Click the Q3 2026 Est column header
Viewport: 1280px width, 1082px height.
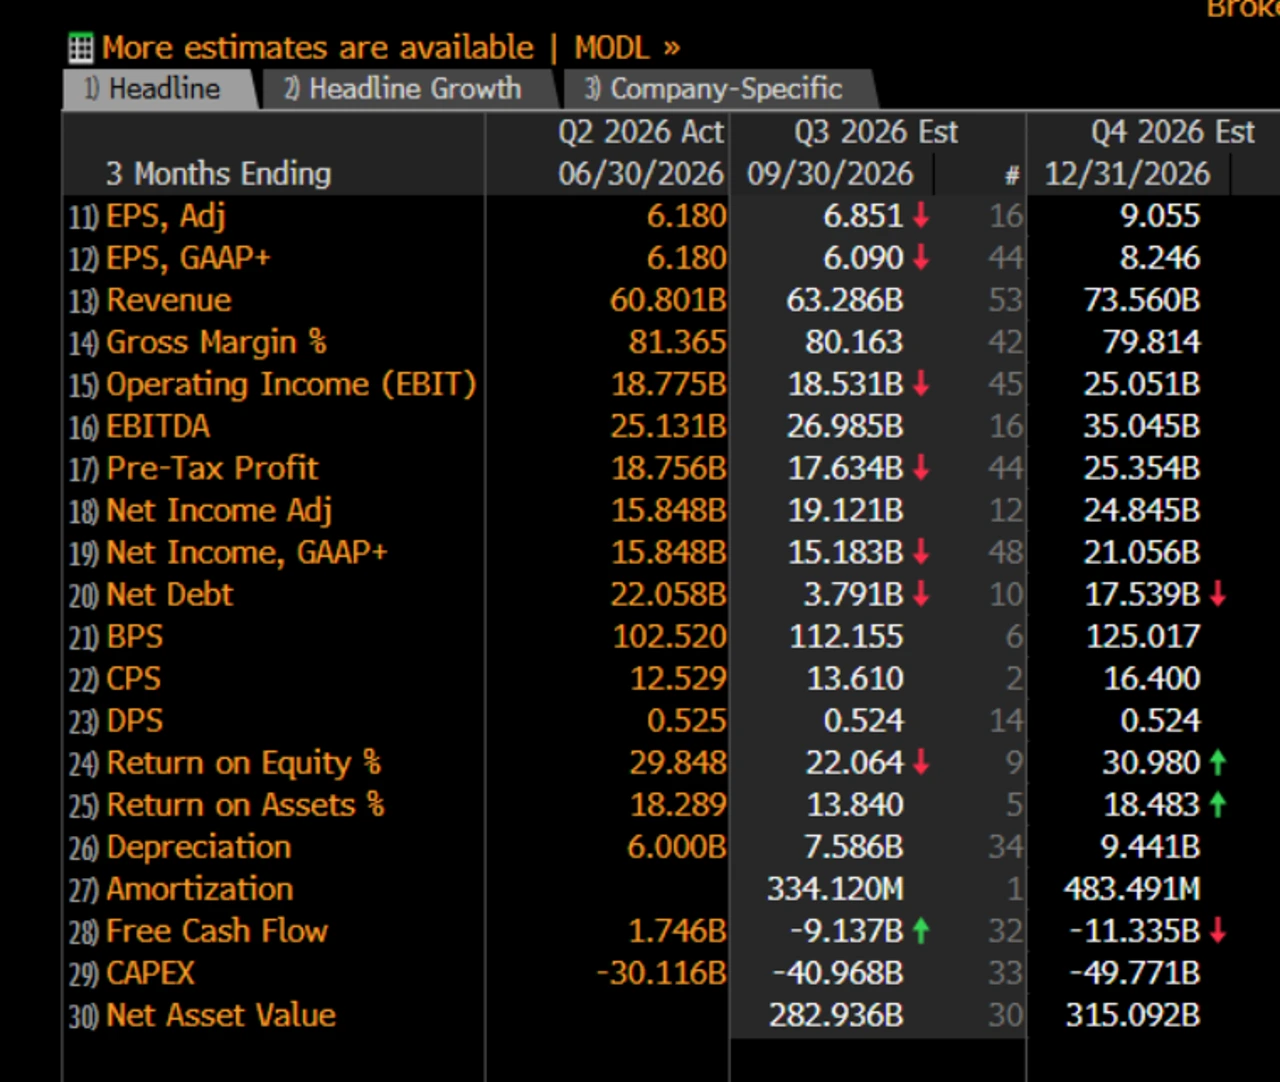point(876,132)
